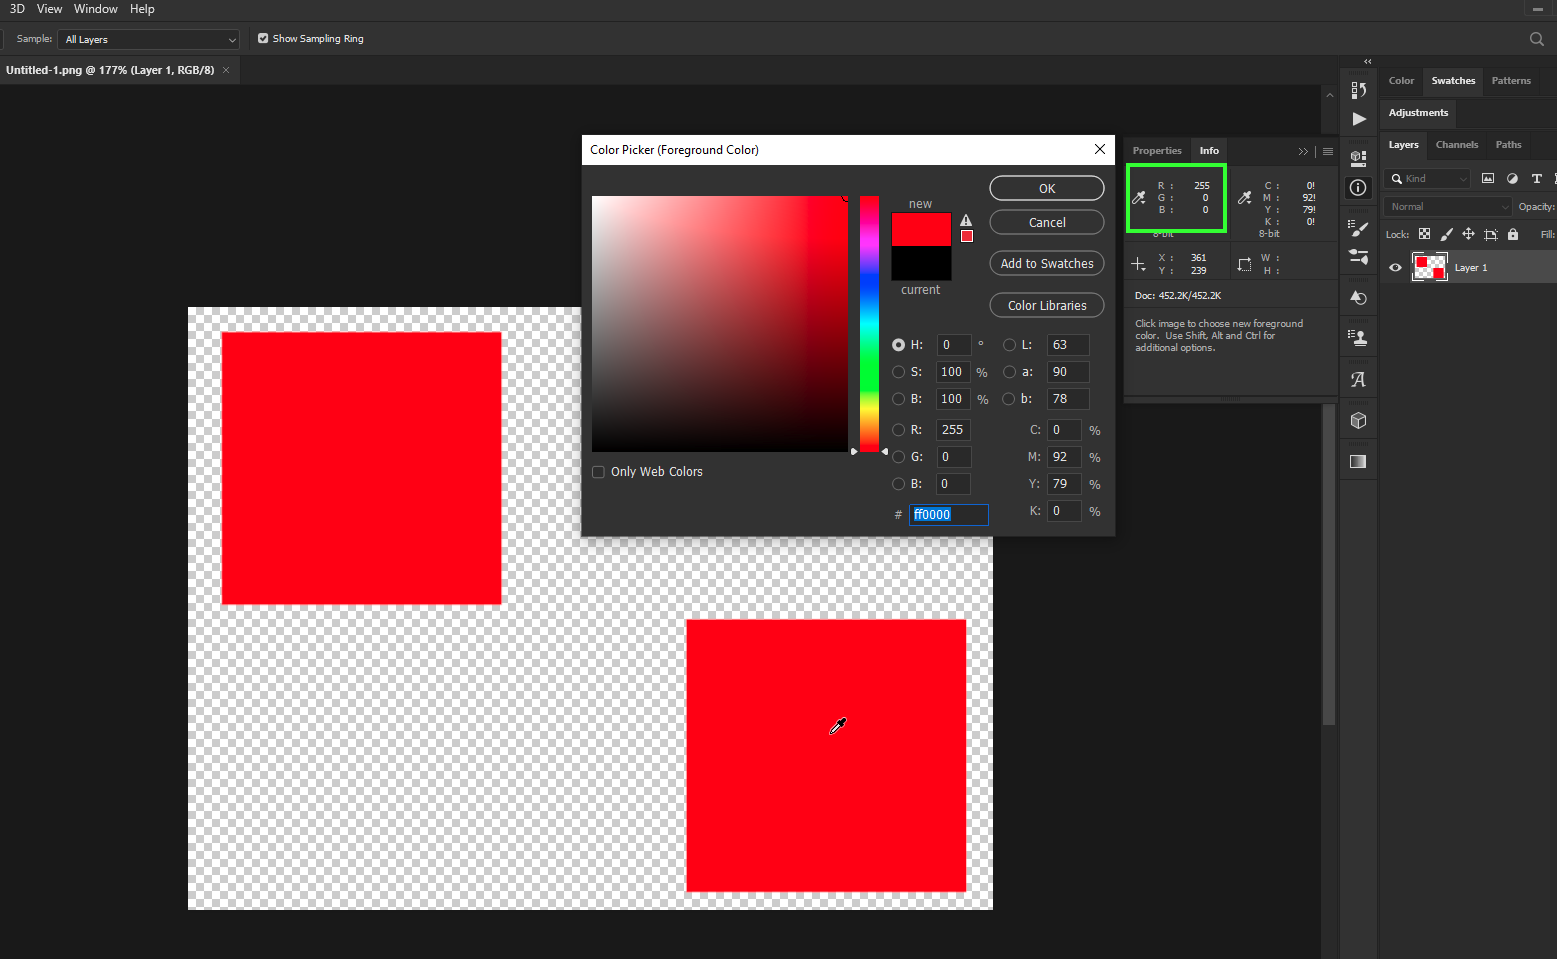Open the Window menu

click(x=95, y=9)
